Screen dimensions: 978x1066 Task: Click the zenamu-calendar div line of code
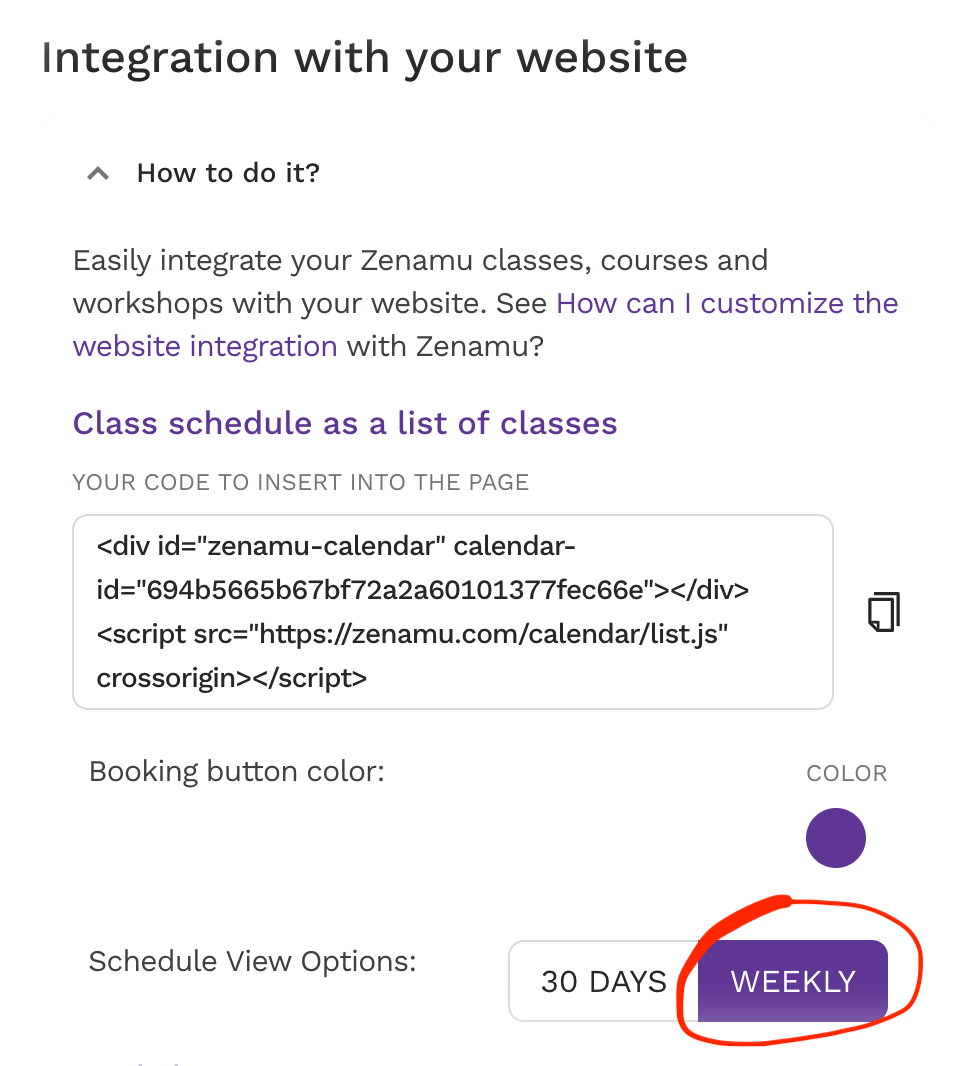click(335, 547)
